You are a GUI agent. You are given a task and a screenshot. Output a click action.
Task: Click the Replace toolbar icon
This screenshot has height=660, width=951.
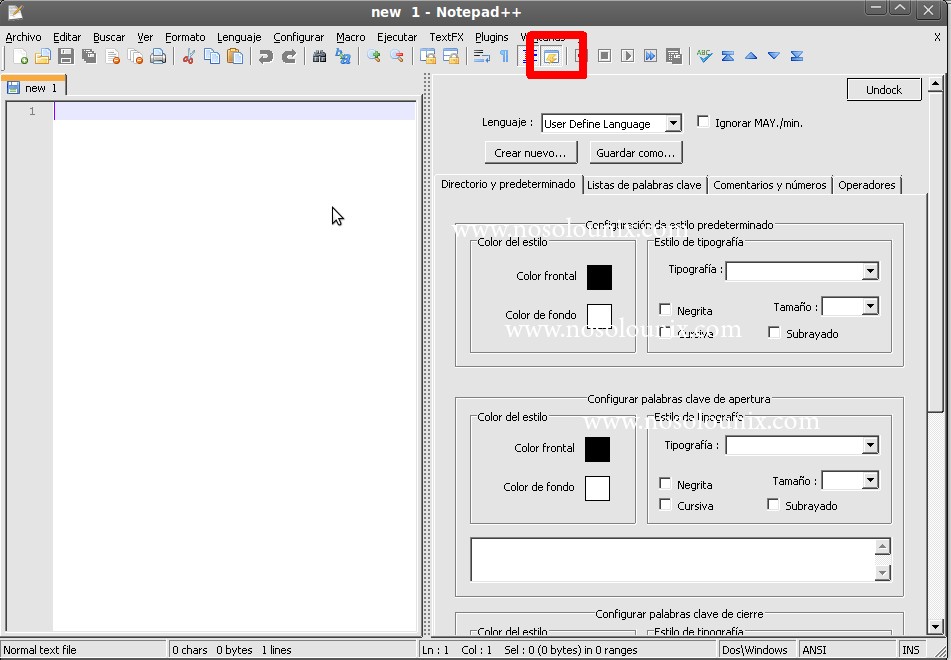pos(343,56)
